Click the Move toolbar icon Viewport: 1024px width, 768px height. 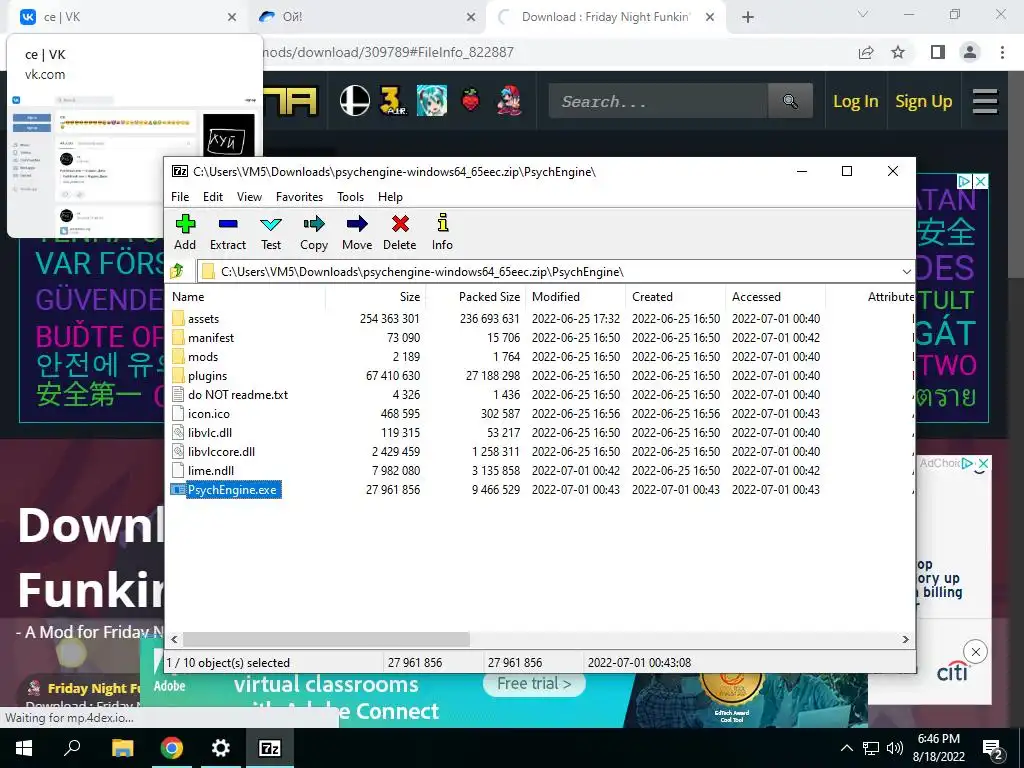click(357, 224)
